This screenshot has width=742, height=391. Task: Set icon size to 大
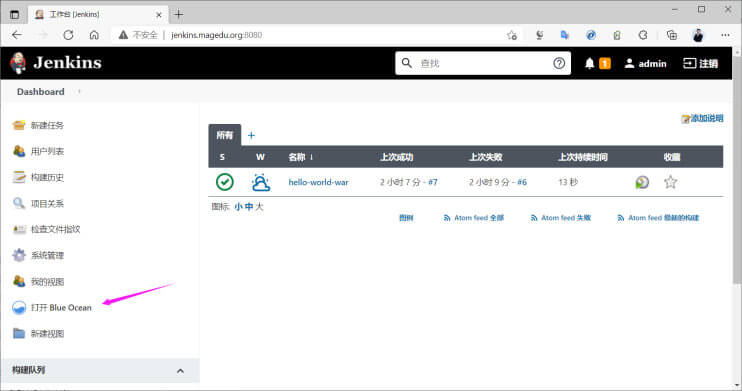tap(259, 206)
